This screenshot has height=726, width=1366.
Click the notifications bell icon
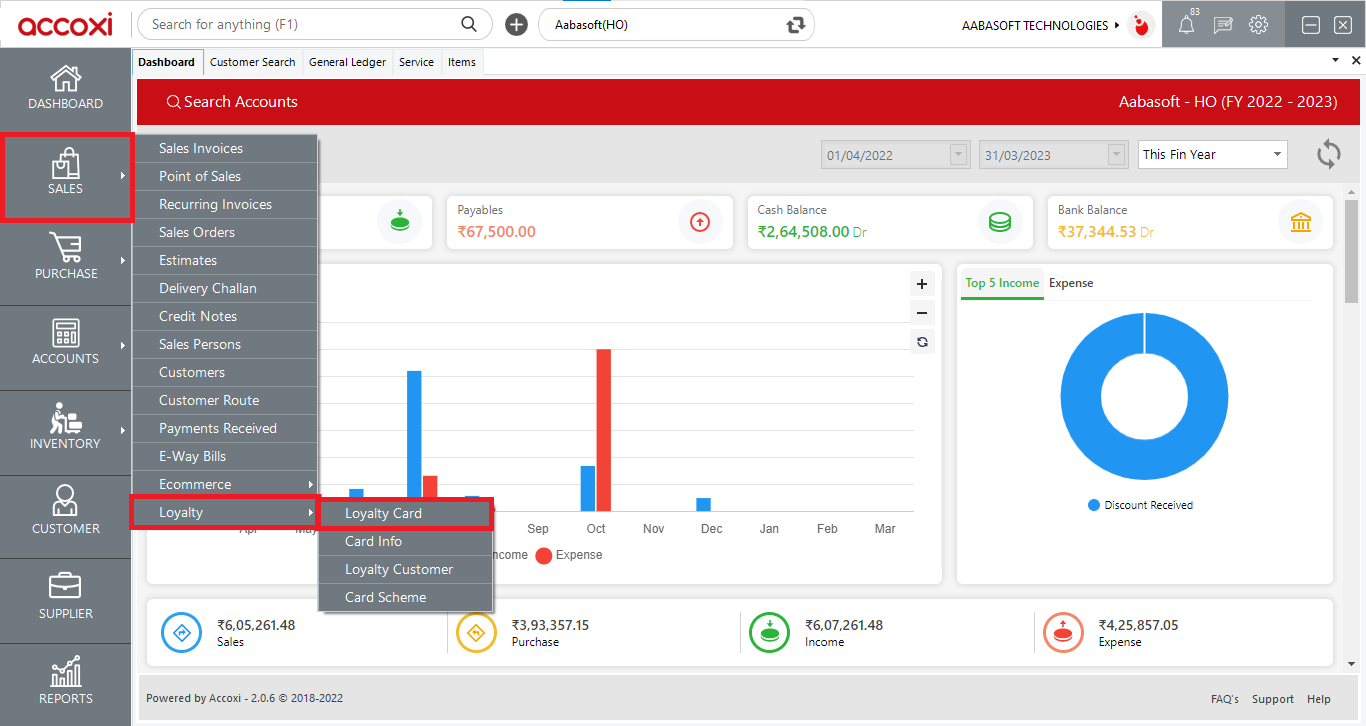1186,25
